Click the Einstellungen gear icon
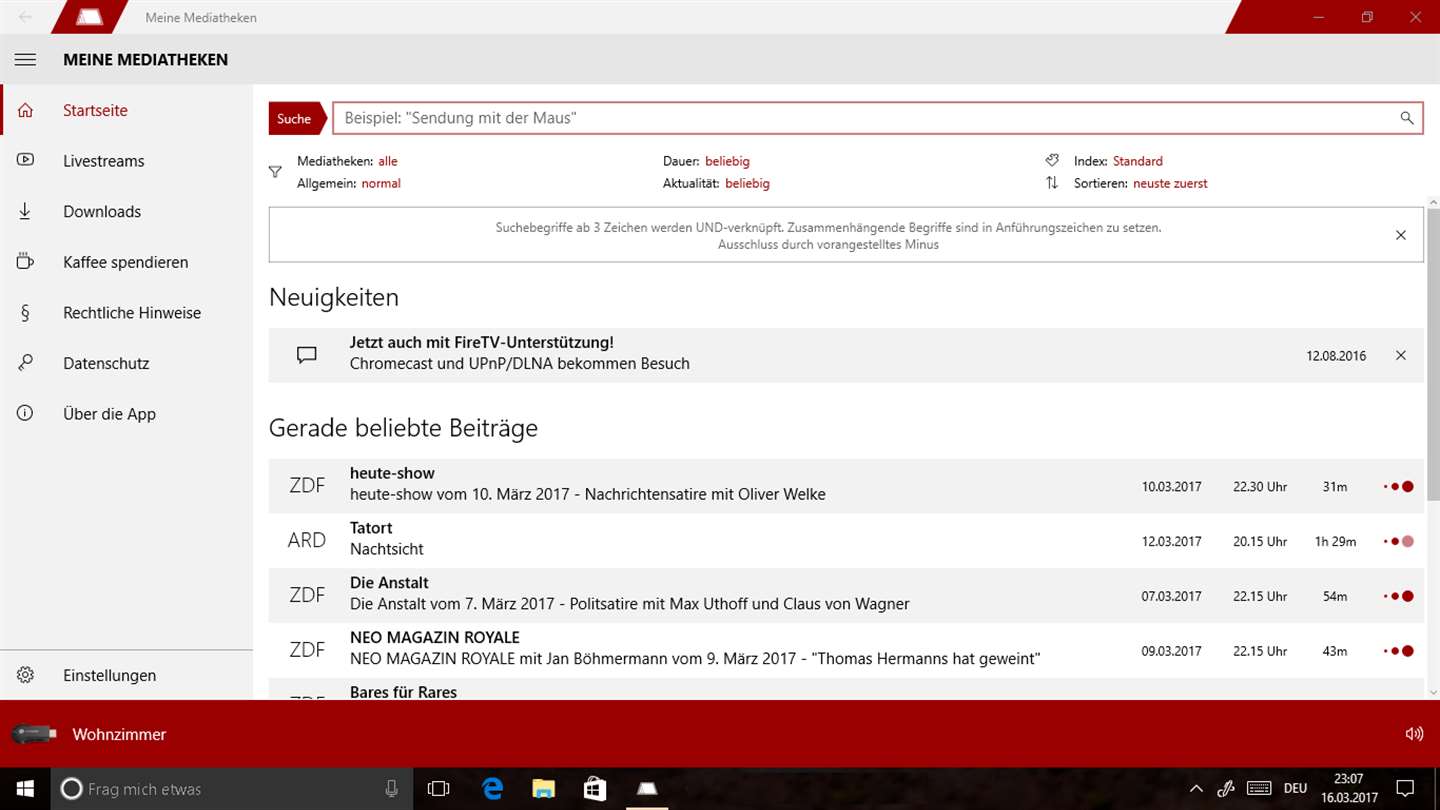 (25, 676)
